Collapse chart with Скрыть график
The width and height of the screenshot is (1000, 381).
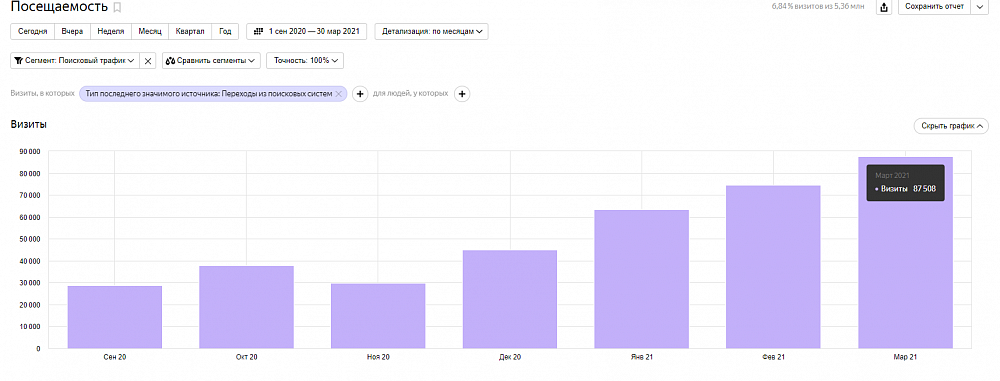coord(951,126)
